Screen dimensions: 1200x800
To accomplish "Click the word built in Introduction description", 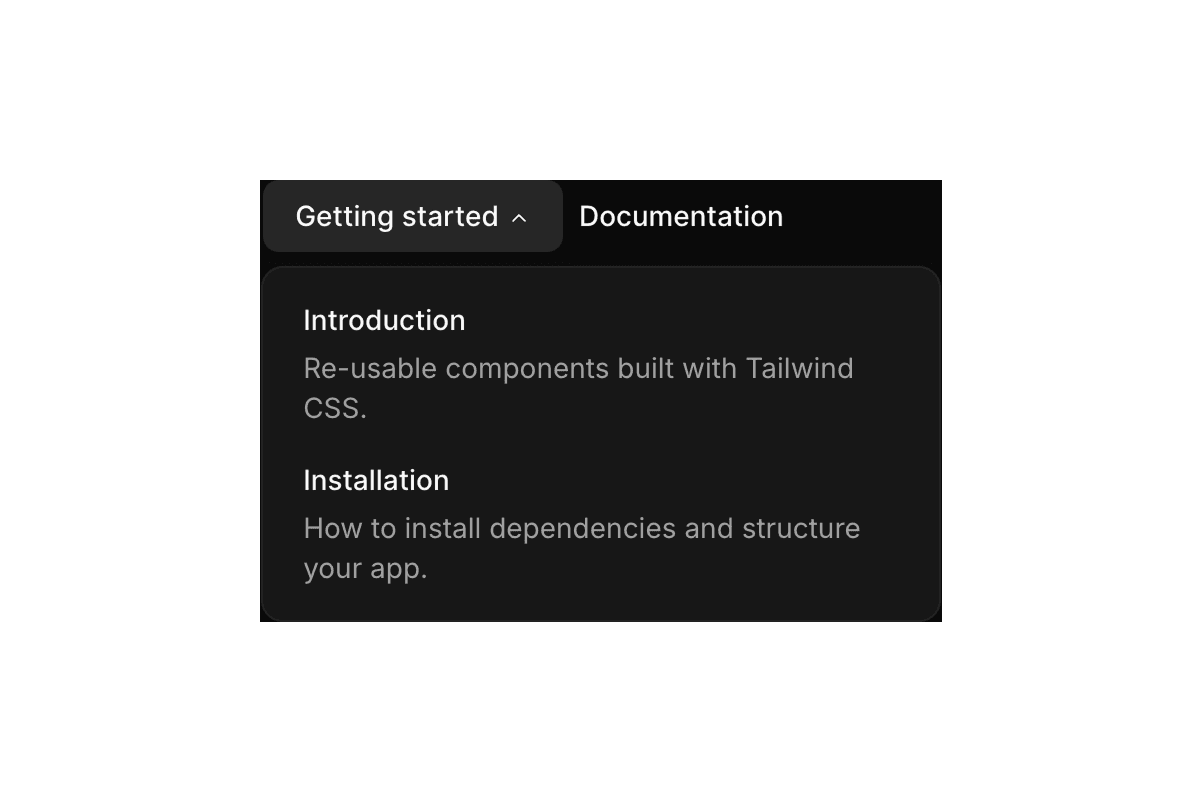I will [x=646, y=368].
